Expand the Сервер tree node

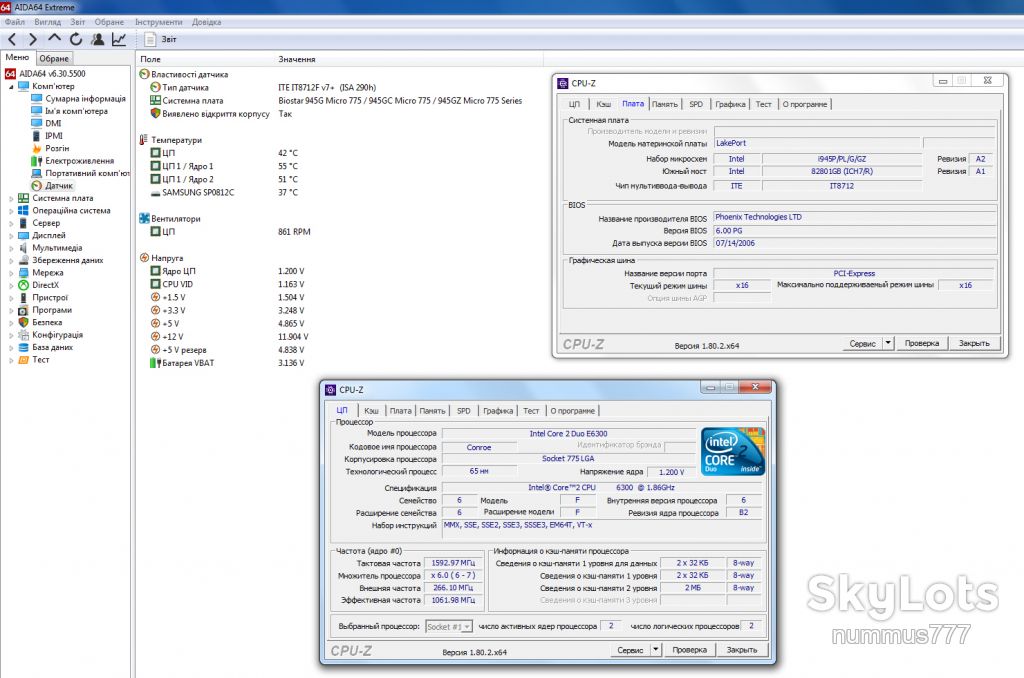pos(11,223)
